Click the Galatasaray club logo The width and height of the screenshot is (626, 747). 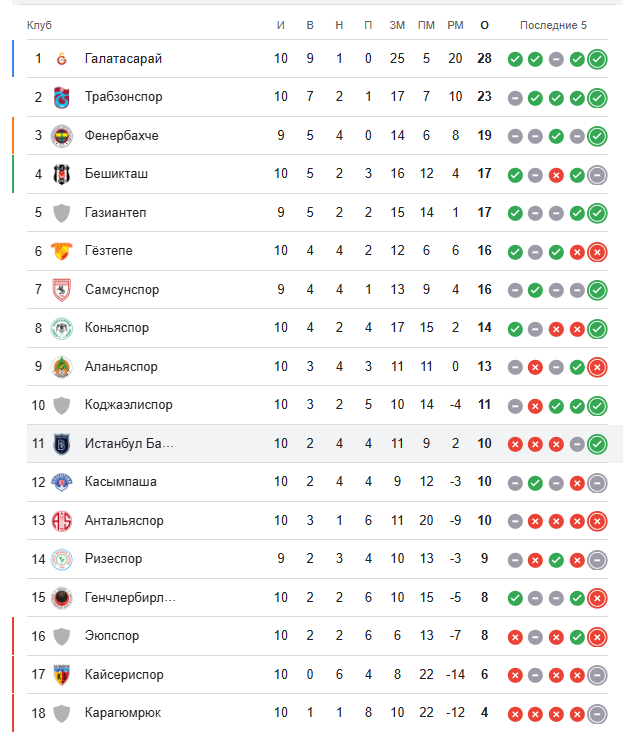pyautogui.click(x=62, y=59)
